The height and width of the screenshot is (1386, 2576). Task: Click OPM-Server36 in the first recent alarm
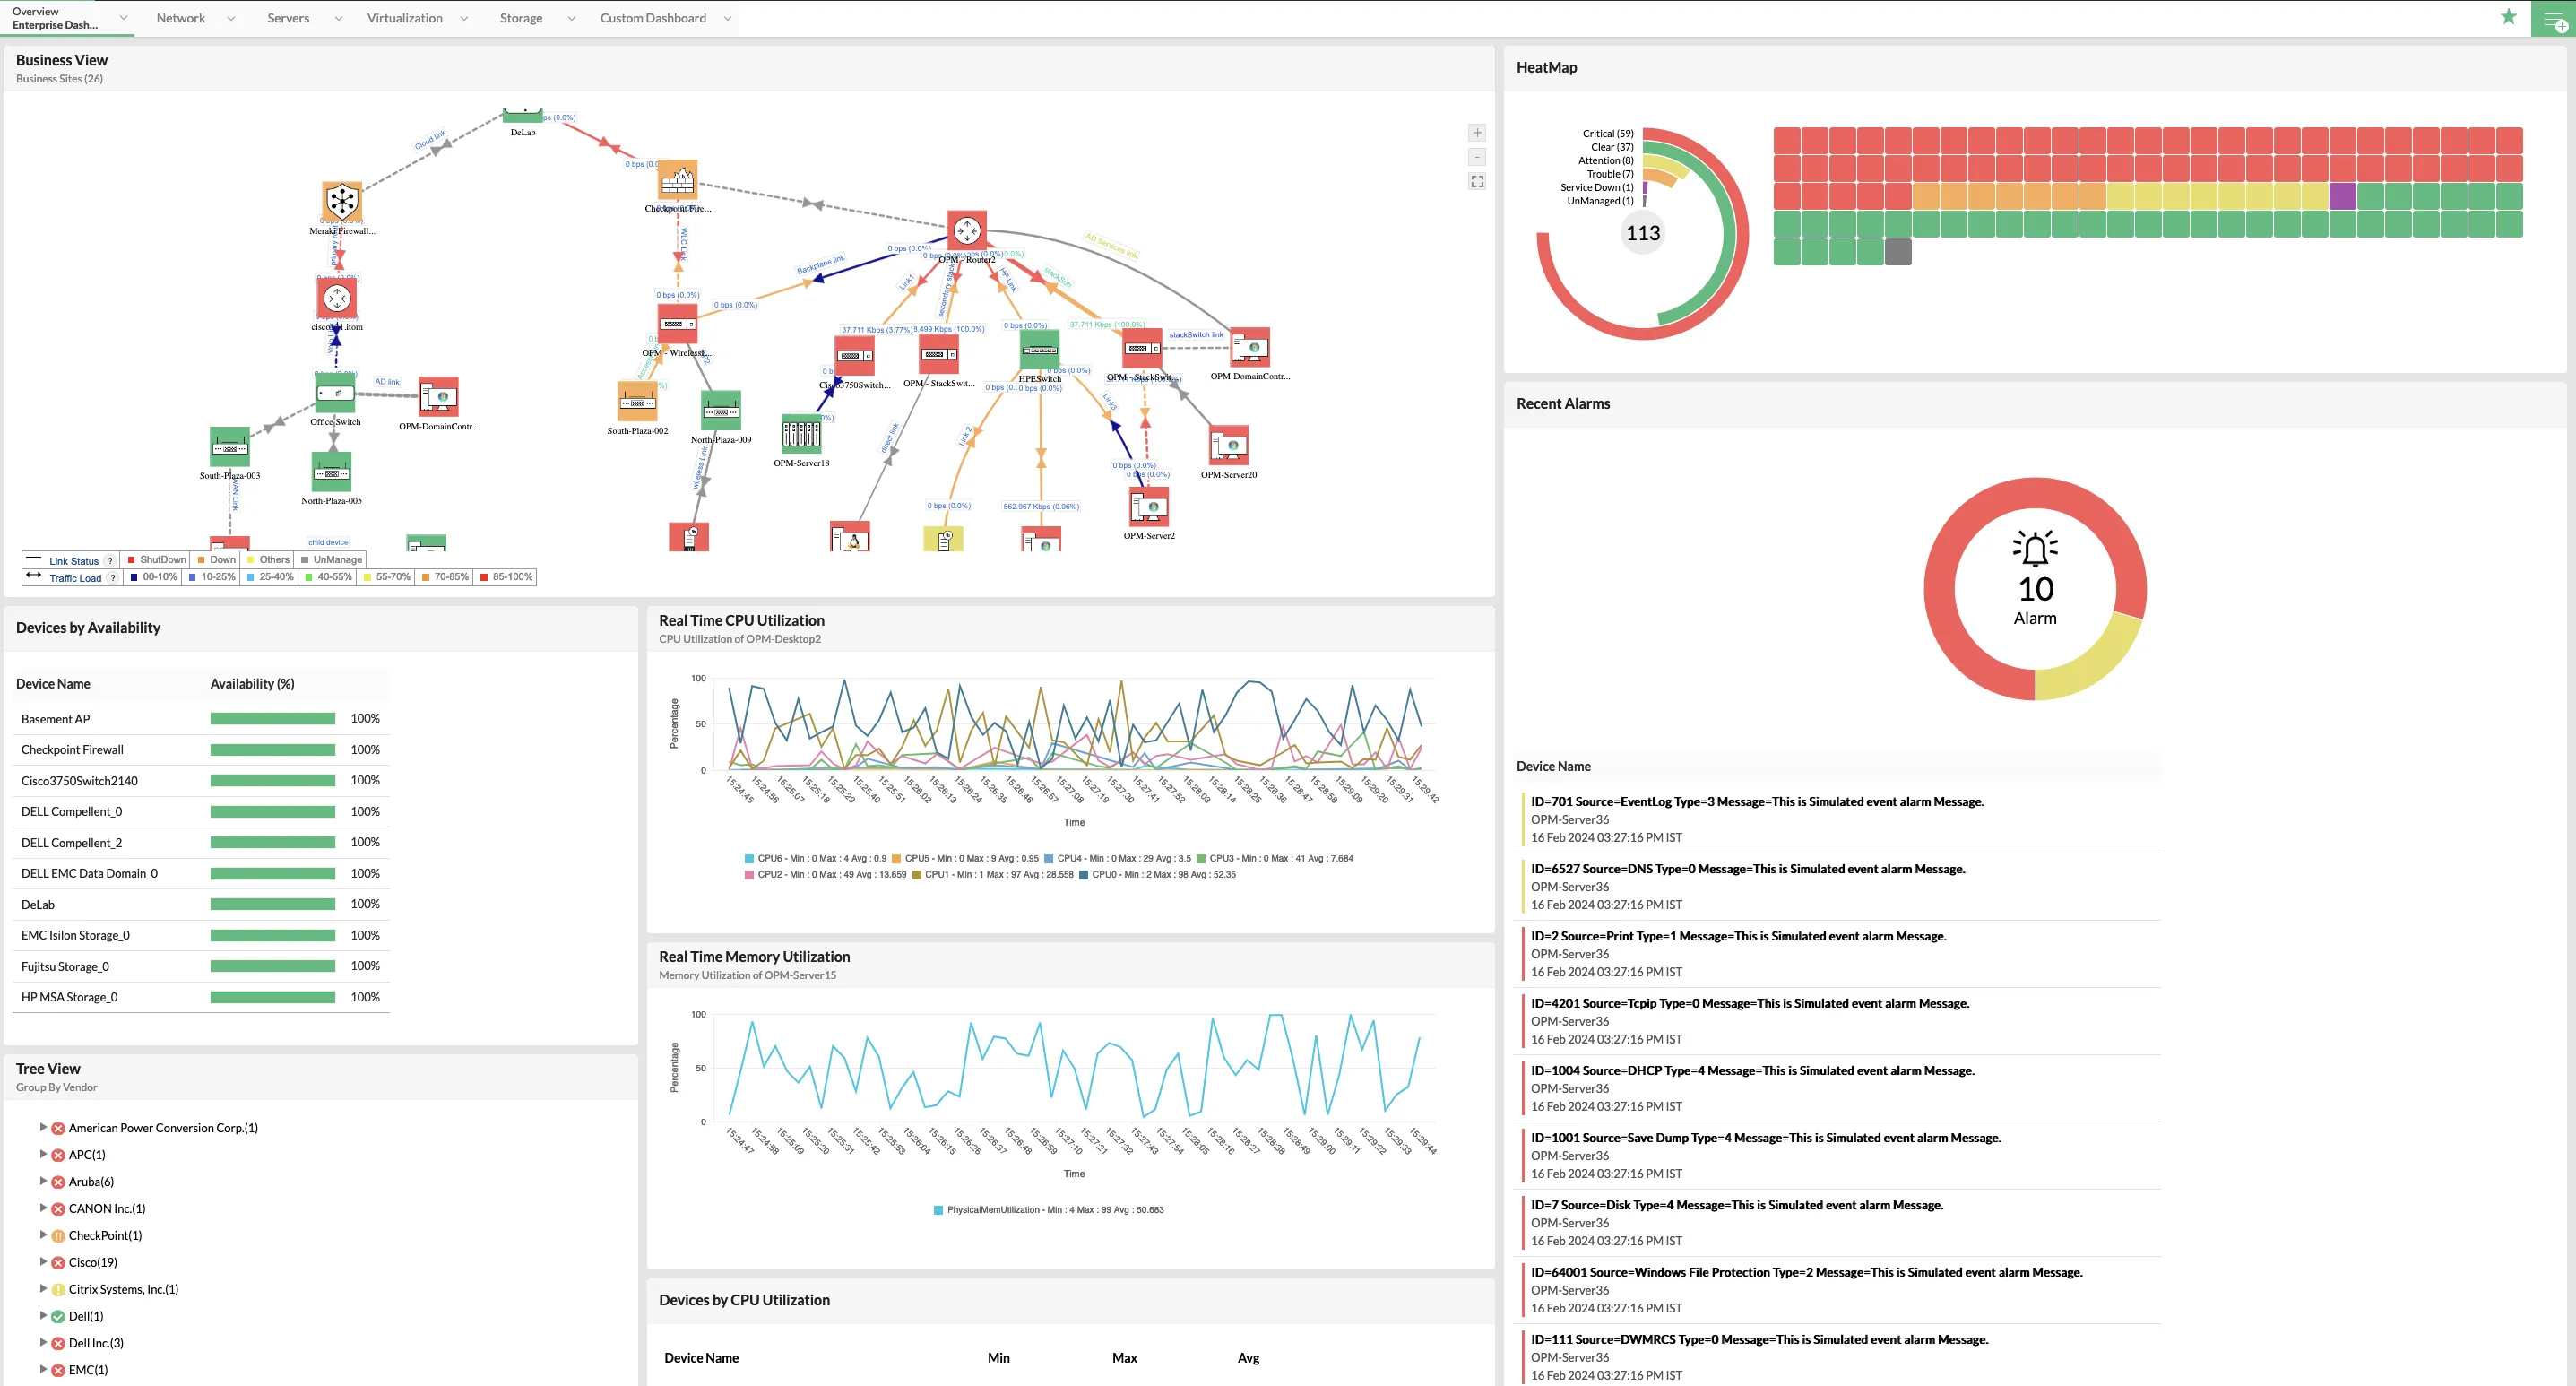tap(1570, 819)
